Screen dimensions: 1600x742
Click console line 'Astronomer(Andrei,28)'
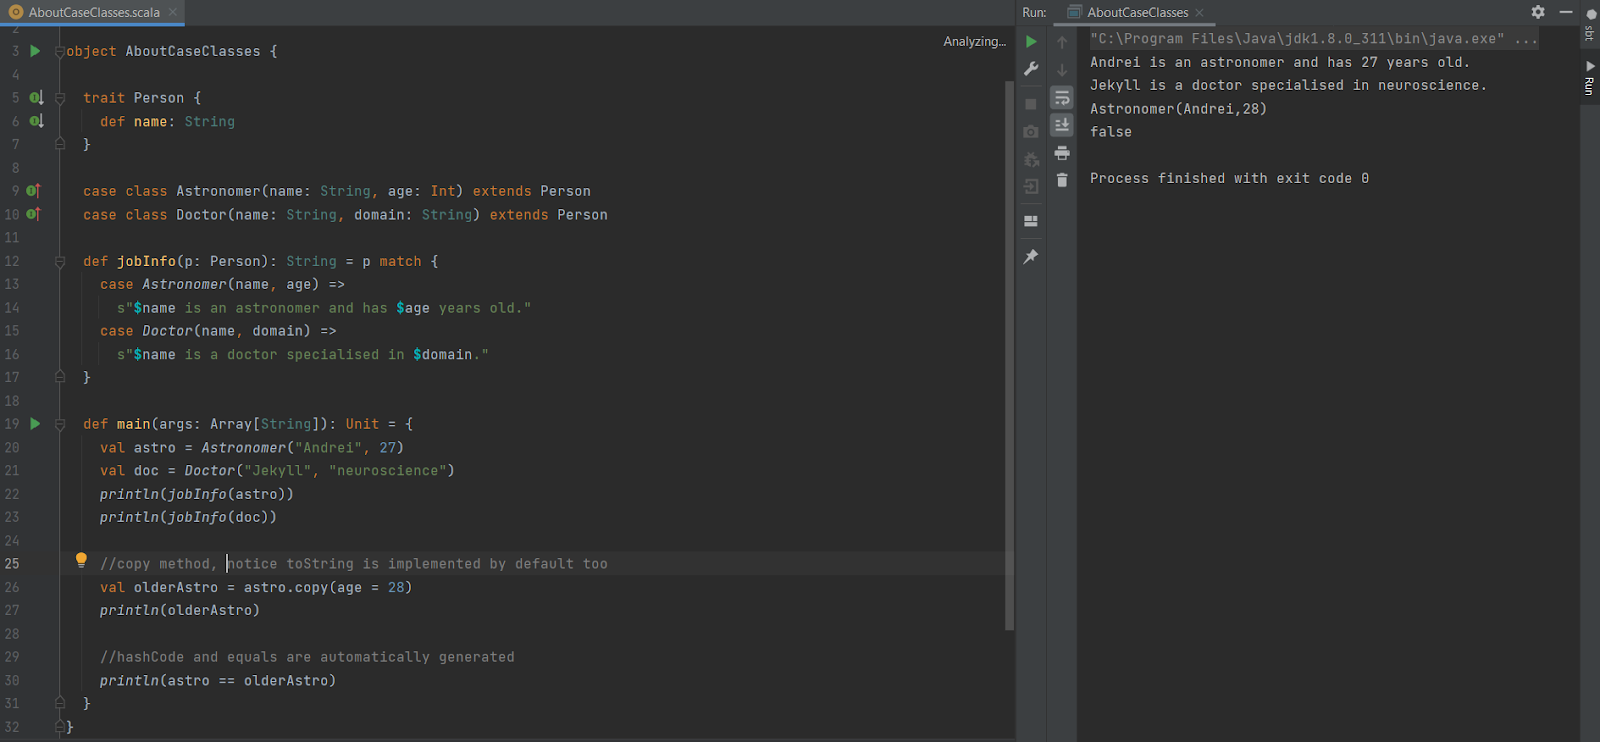(x=1178, y=109)
